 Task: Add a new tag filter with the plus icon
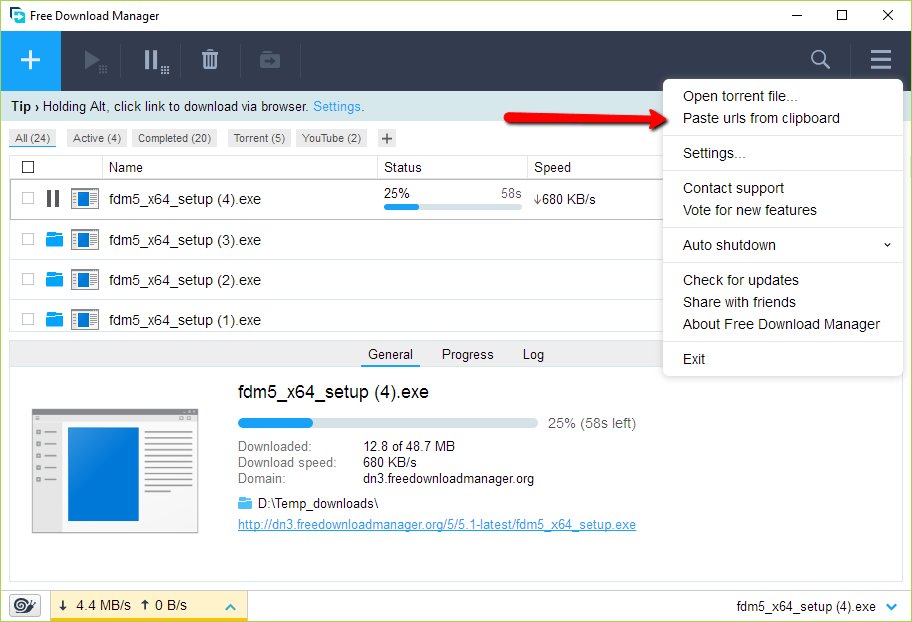pos(387,138)
